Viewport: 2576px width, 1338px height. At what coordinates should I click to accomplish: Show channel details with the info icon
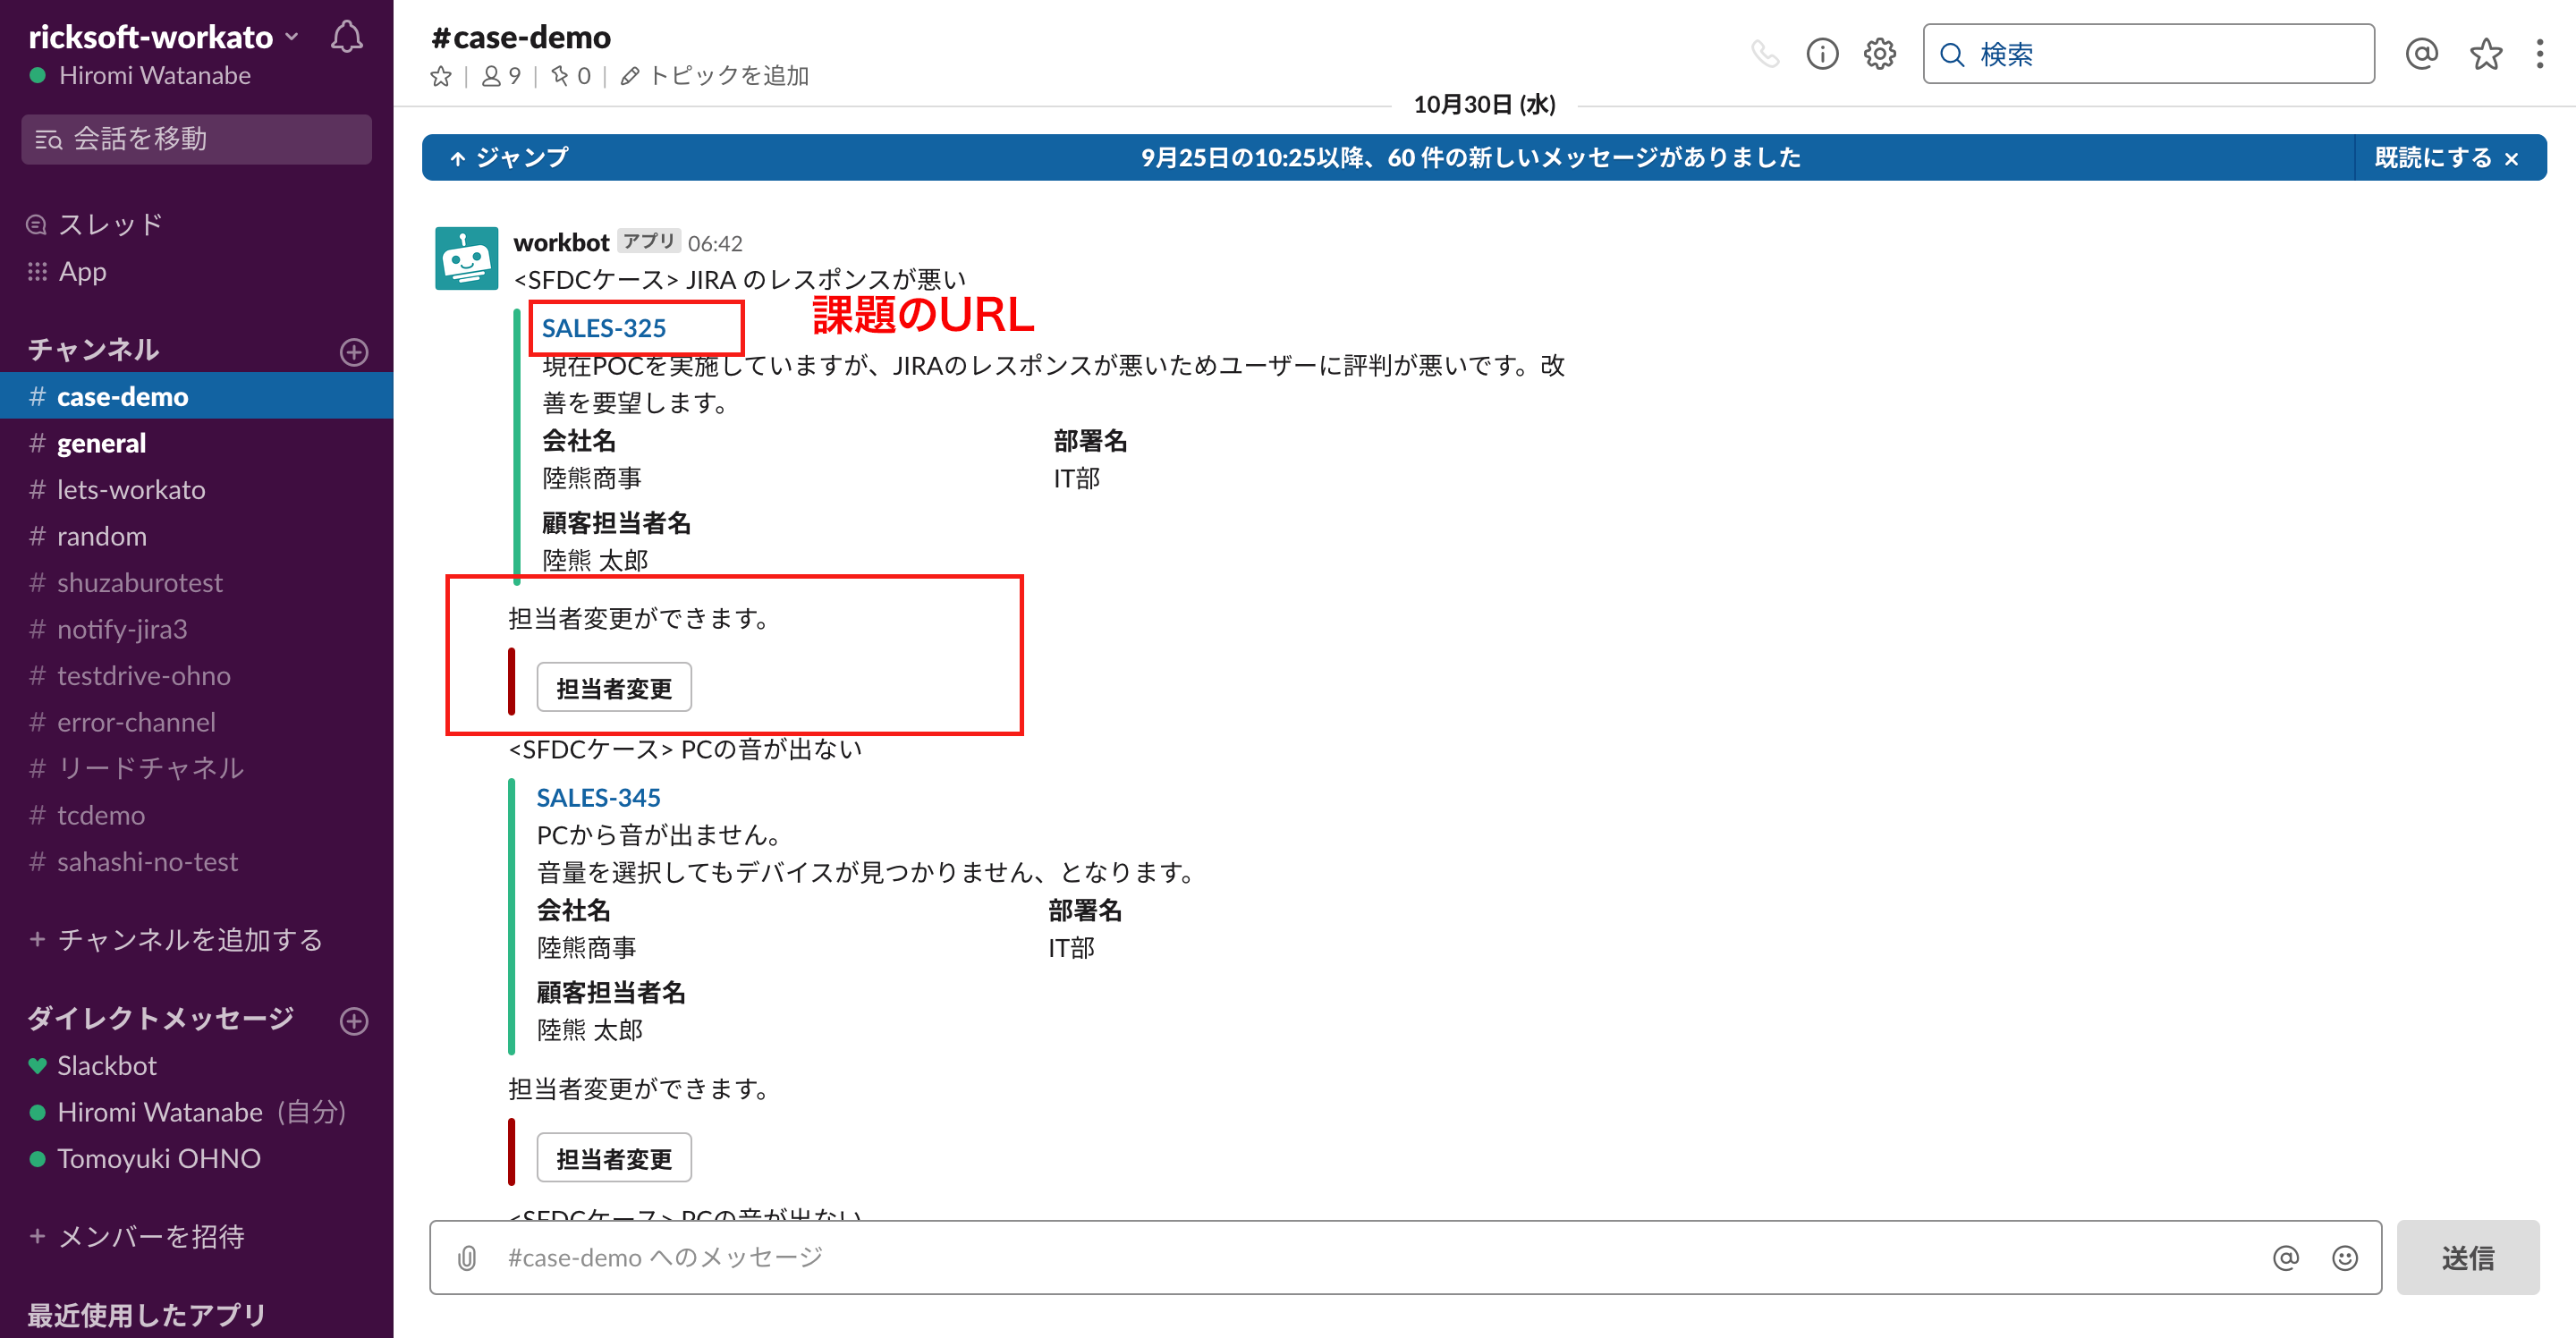tap(1822, 53)
